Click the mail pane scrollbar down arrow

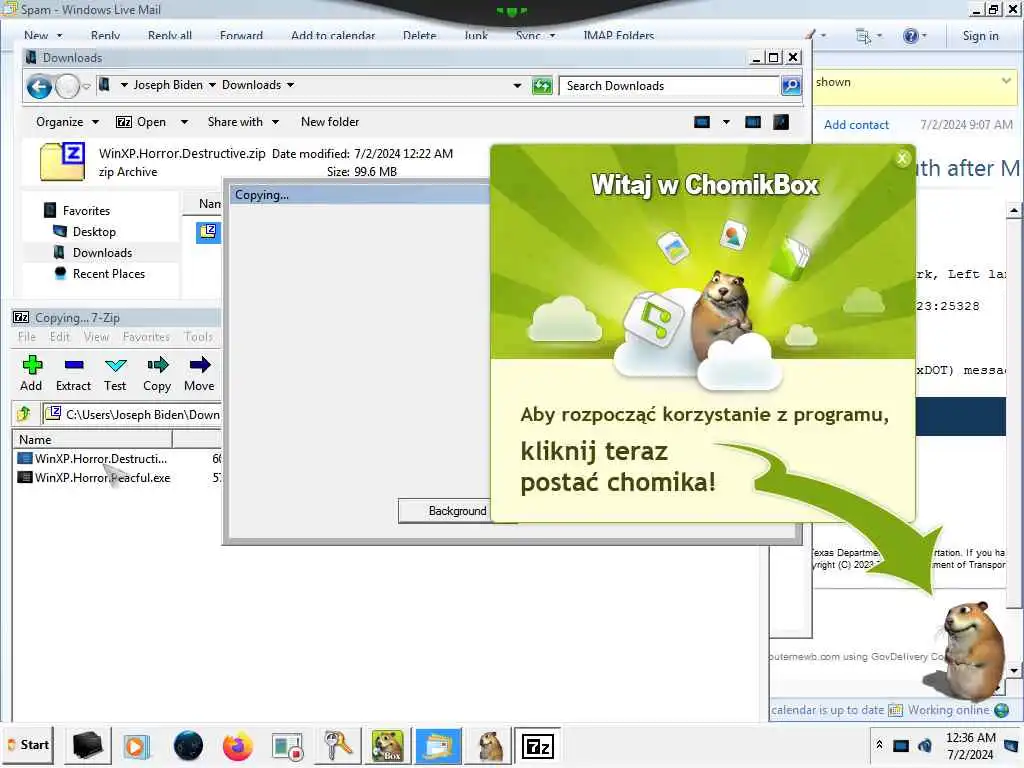(x=1014, y=671)
